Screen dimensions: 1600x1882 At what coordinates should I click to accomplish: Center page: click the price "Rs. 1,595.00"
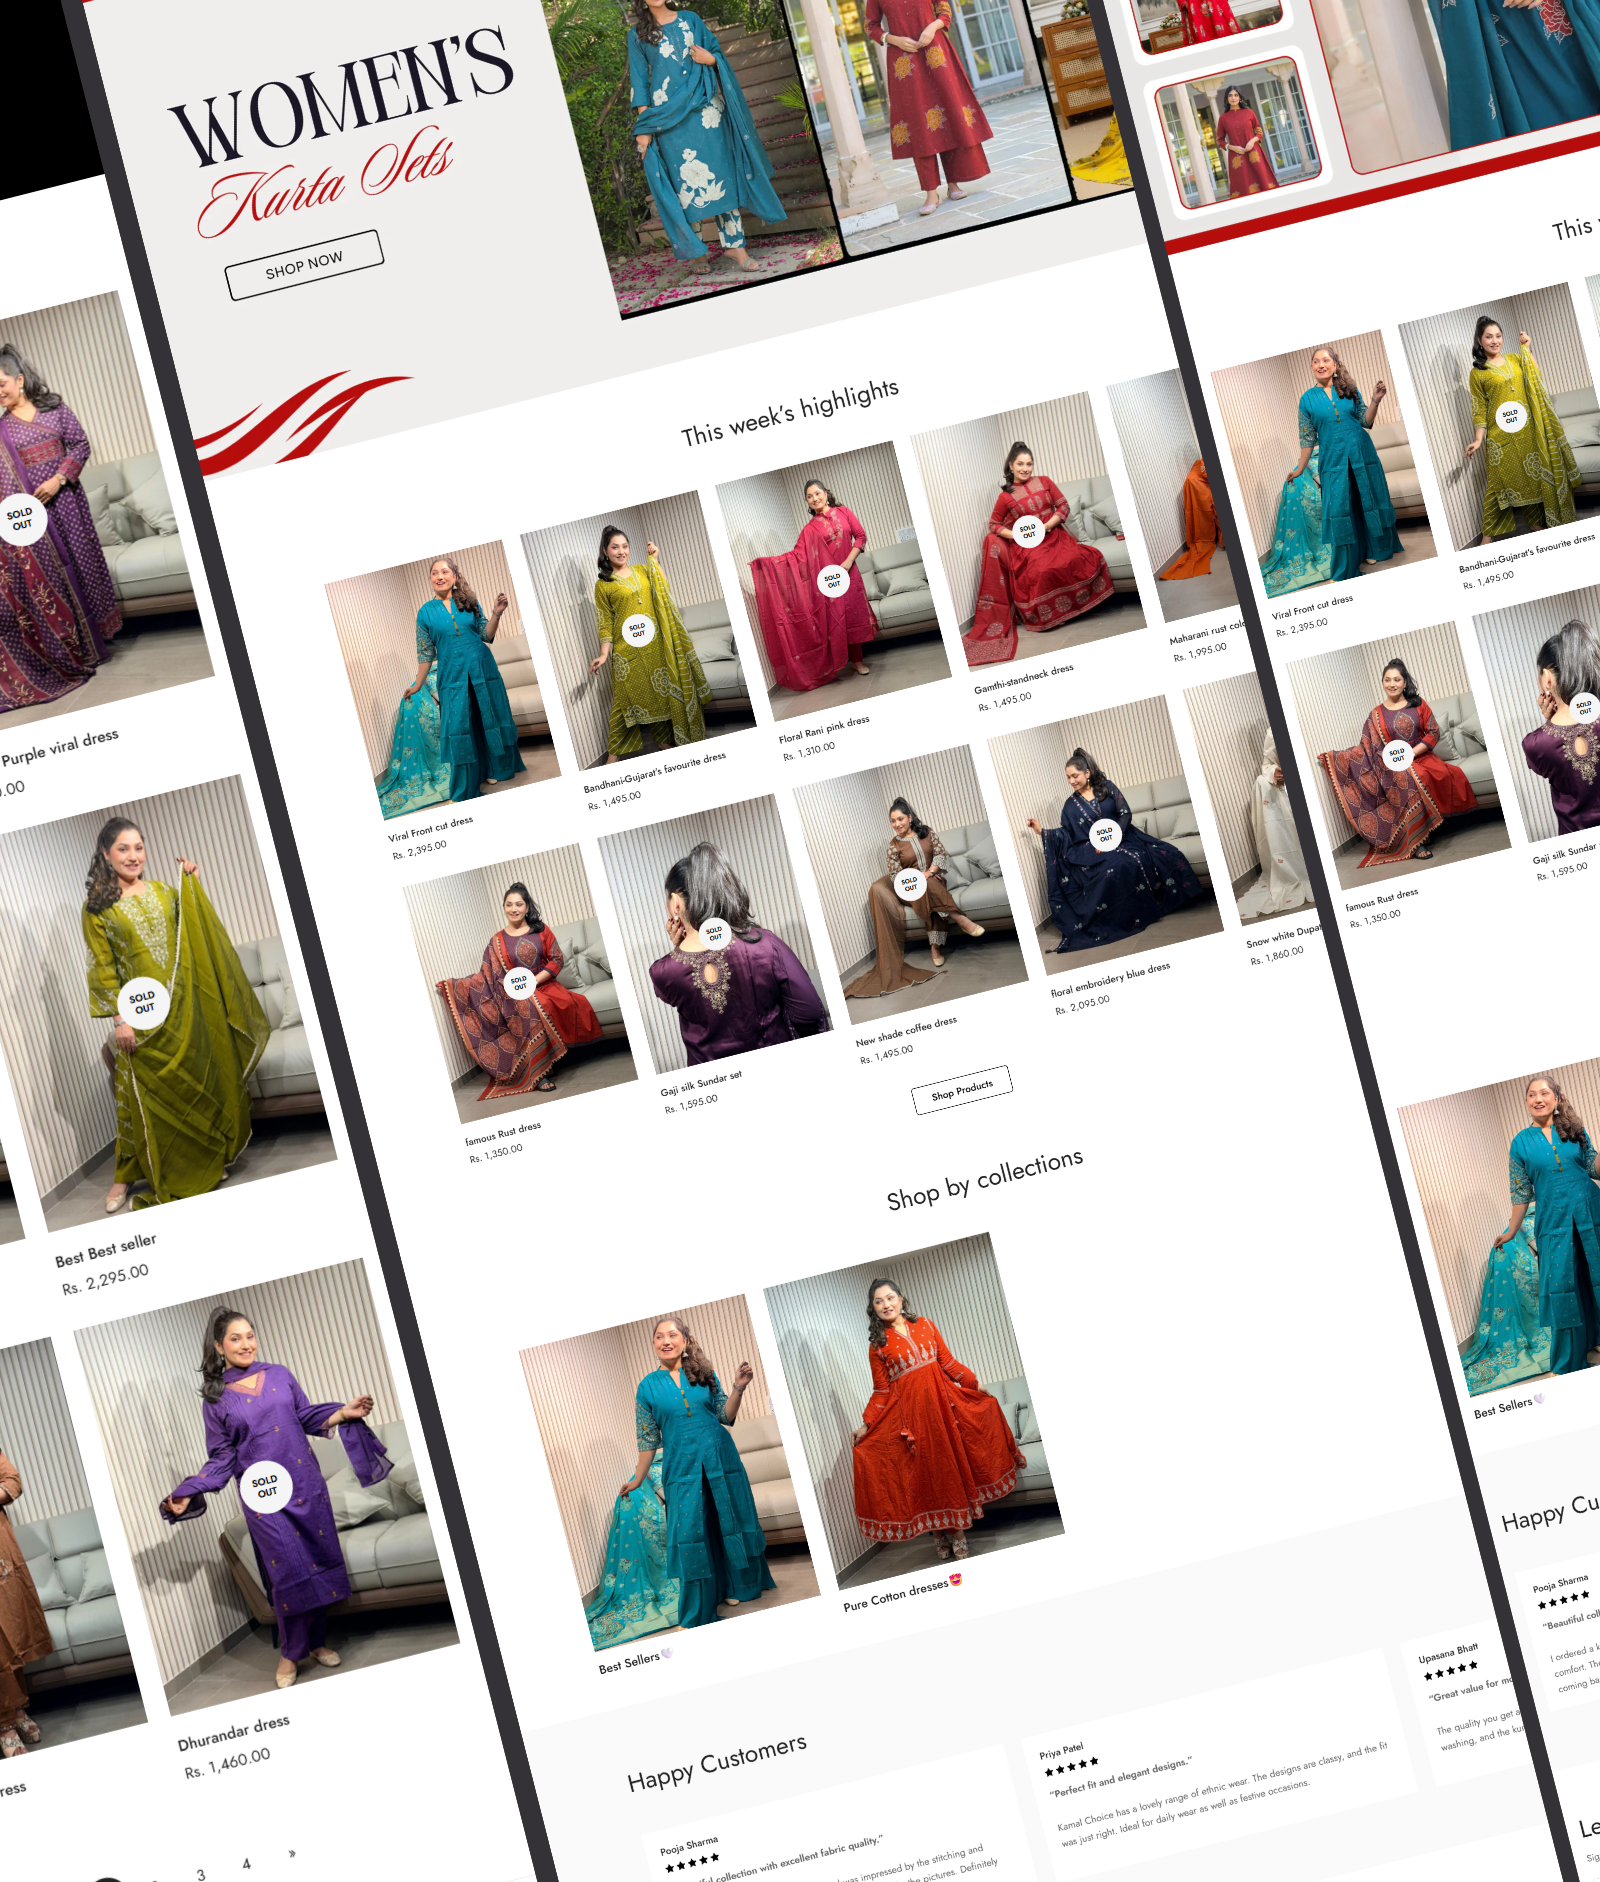pyautogui.click(x=691, y=1103)
